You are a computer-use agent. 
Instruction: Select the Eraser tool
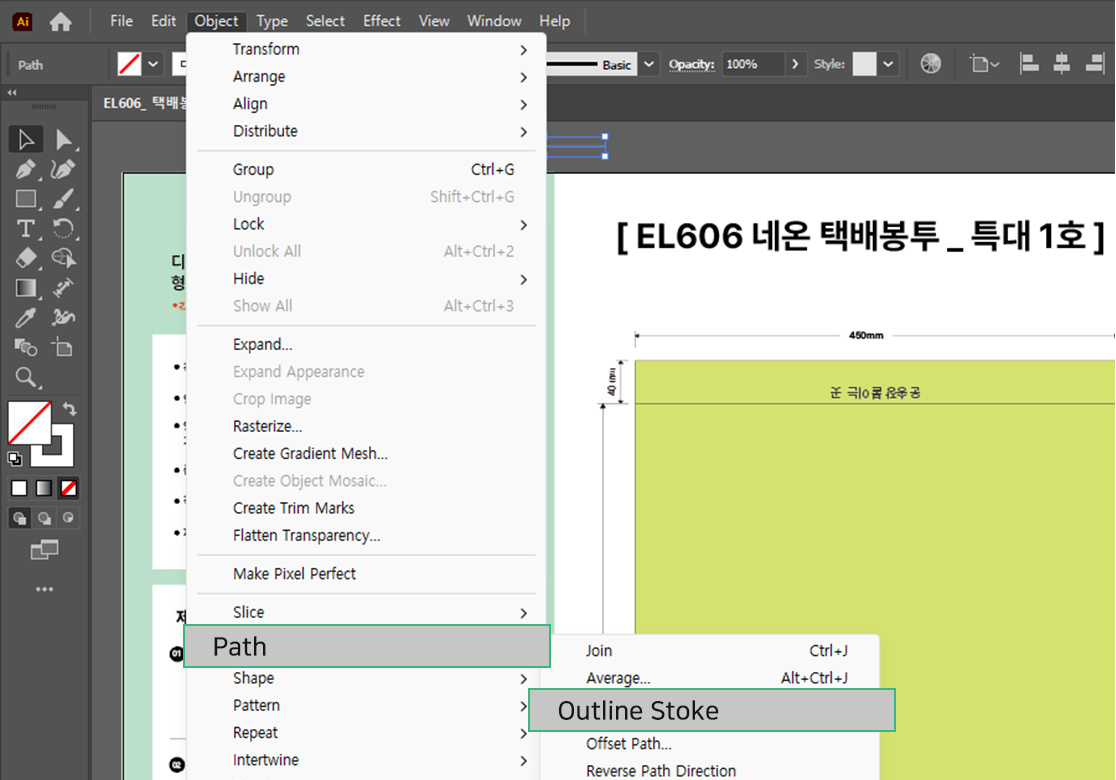[x=26, y=258]
